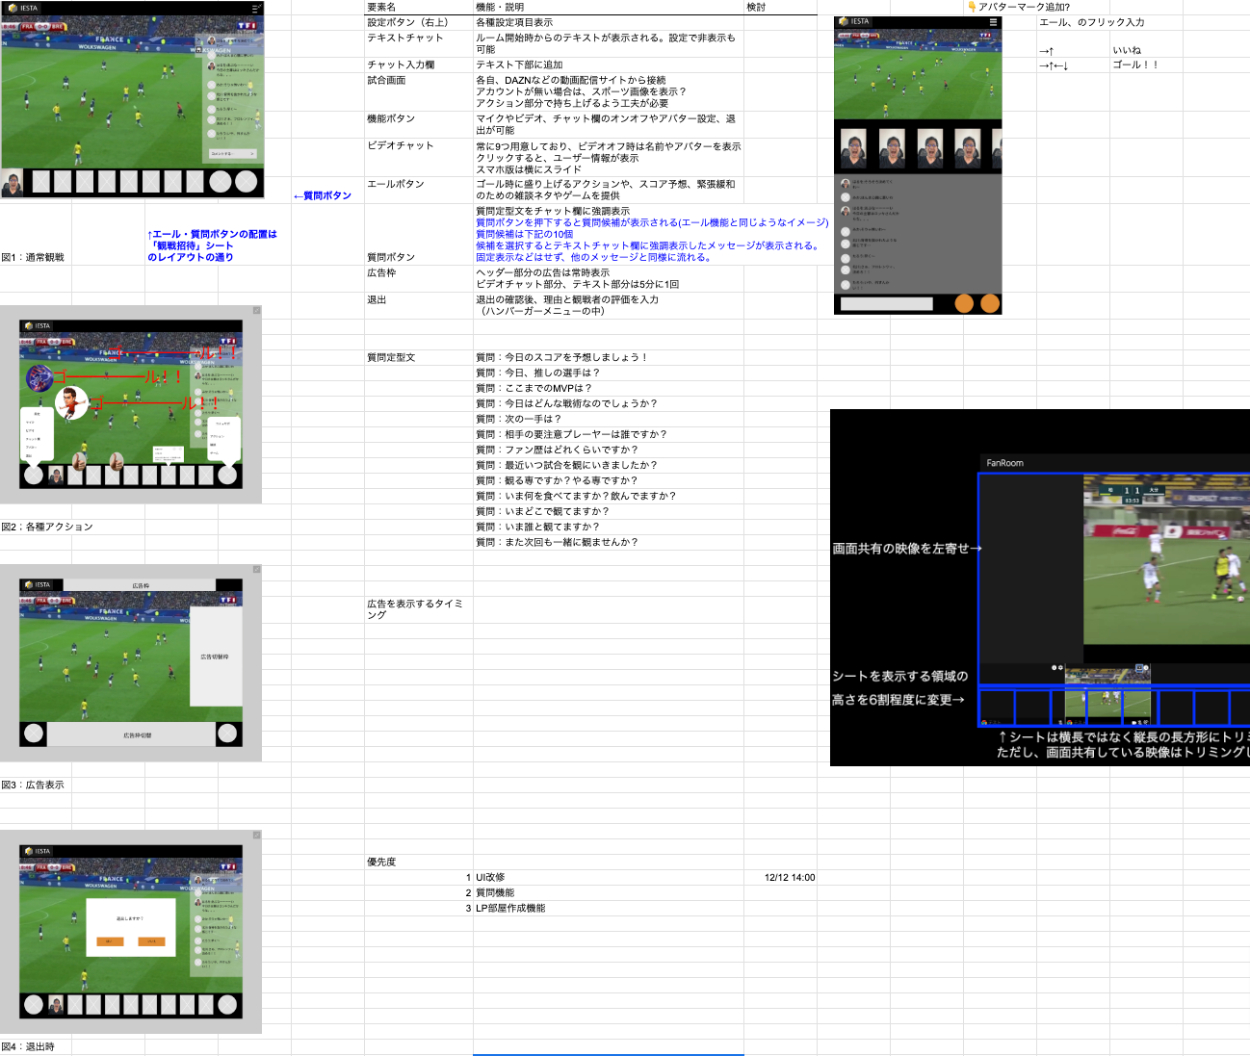This screenshot has width=1250, height=1056.
Task: Click the settings icon in Figure 1's top-right
Action: click(256, 8)
